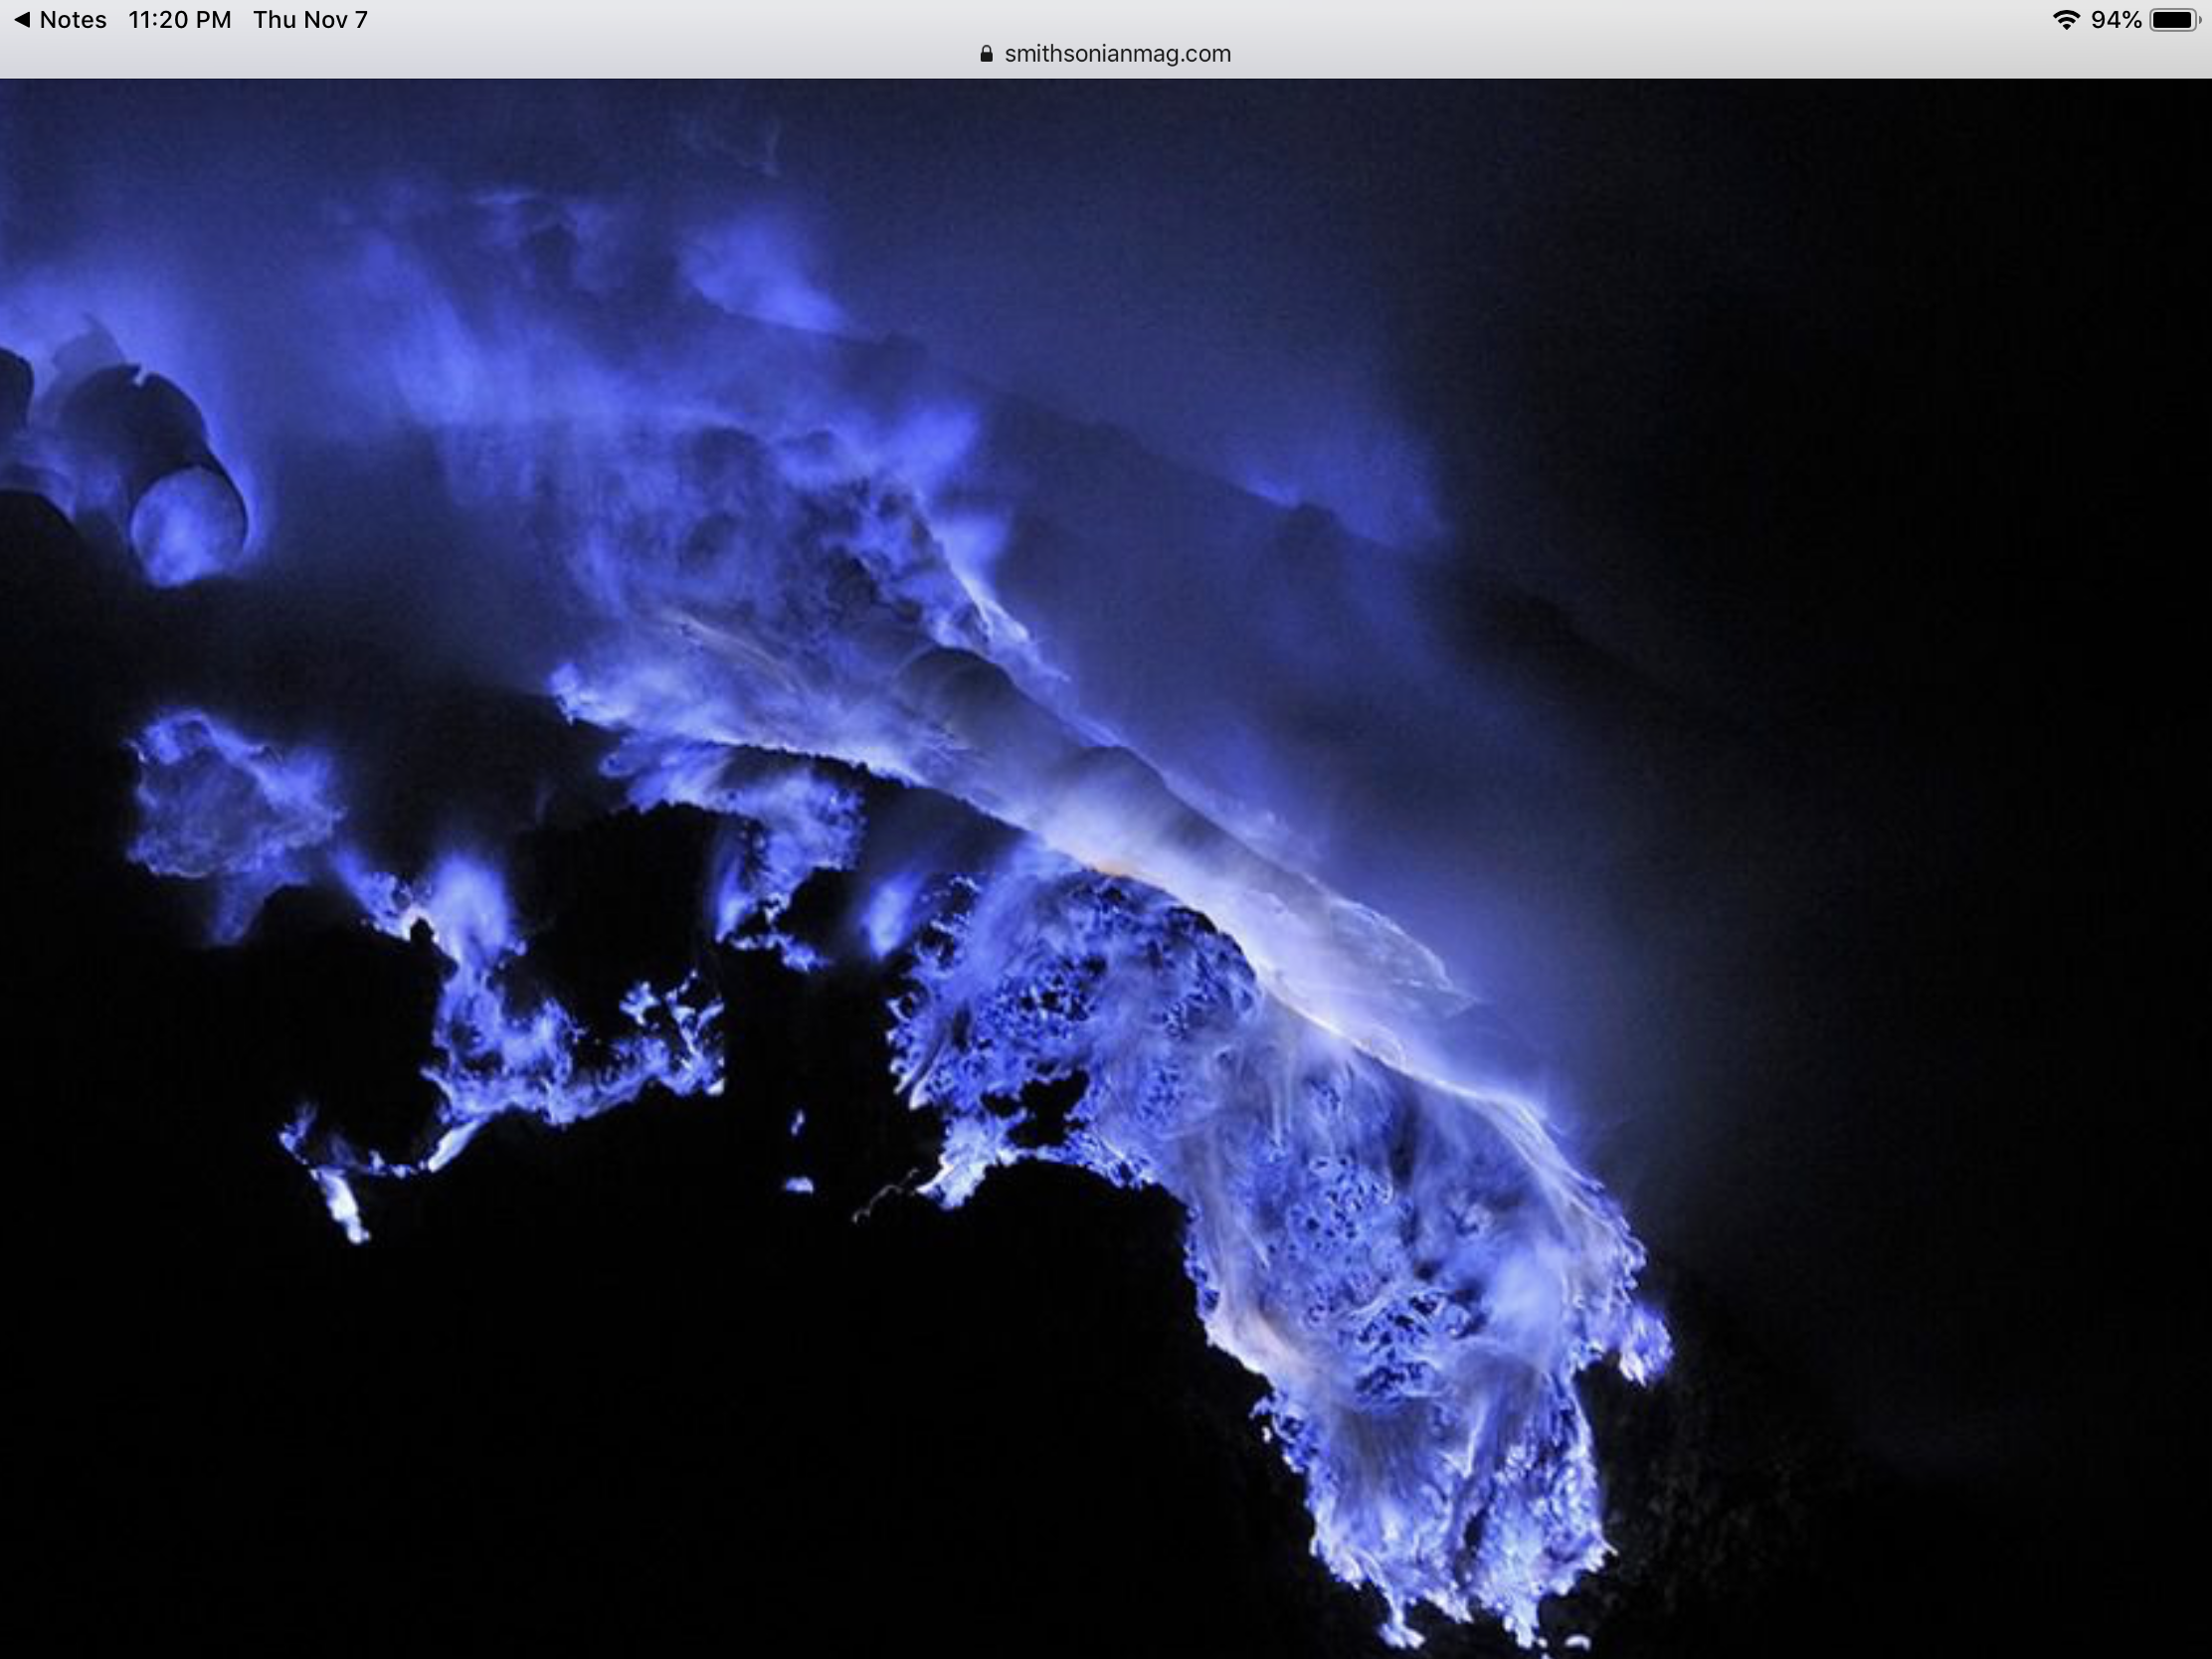Screen dimensions: 2212x1659
Task: Click the padlock icon beside the URL
Action: 986,54
